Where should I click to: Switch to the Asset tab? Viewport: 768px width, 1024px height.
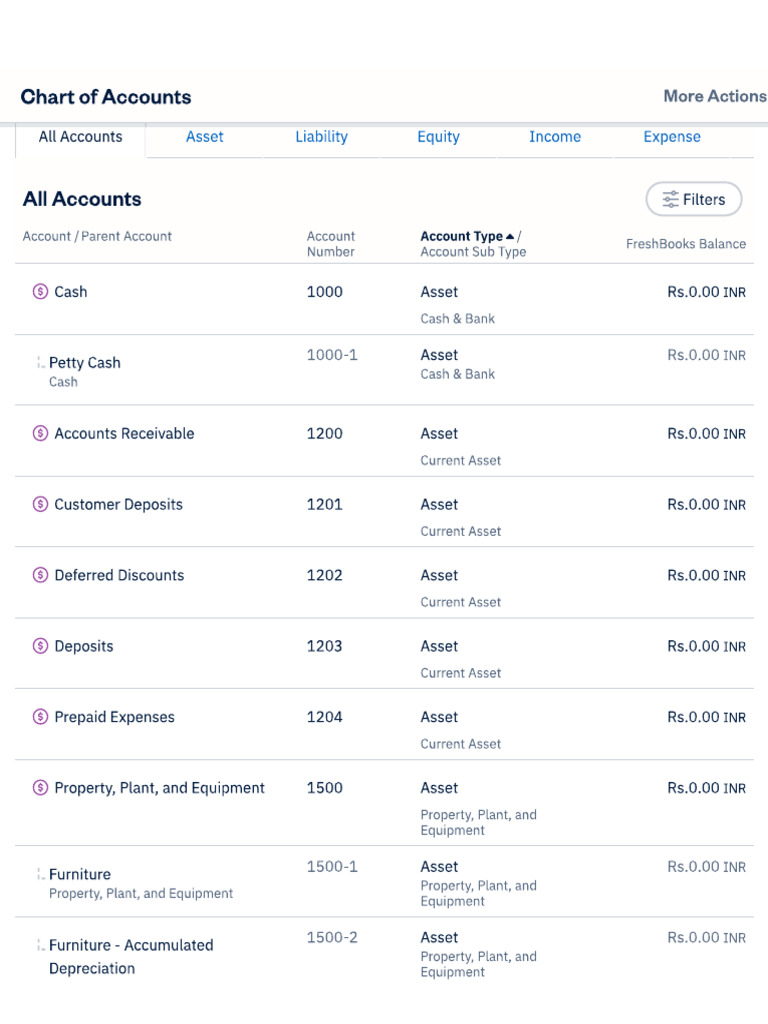tap(205, 137)
